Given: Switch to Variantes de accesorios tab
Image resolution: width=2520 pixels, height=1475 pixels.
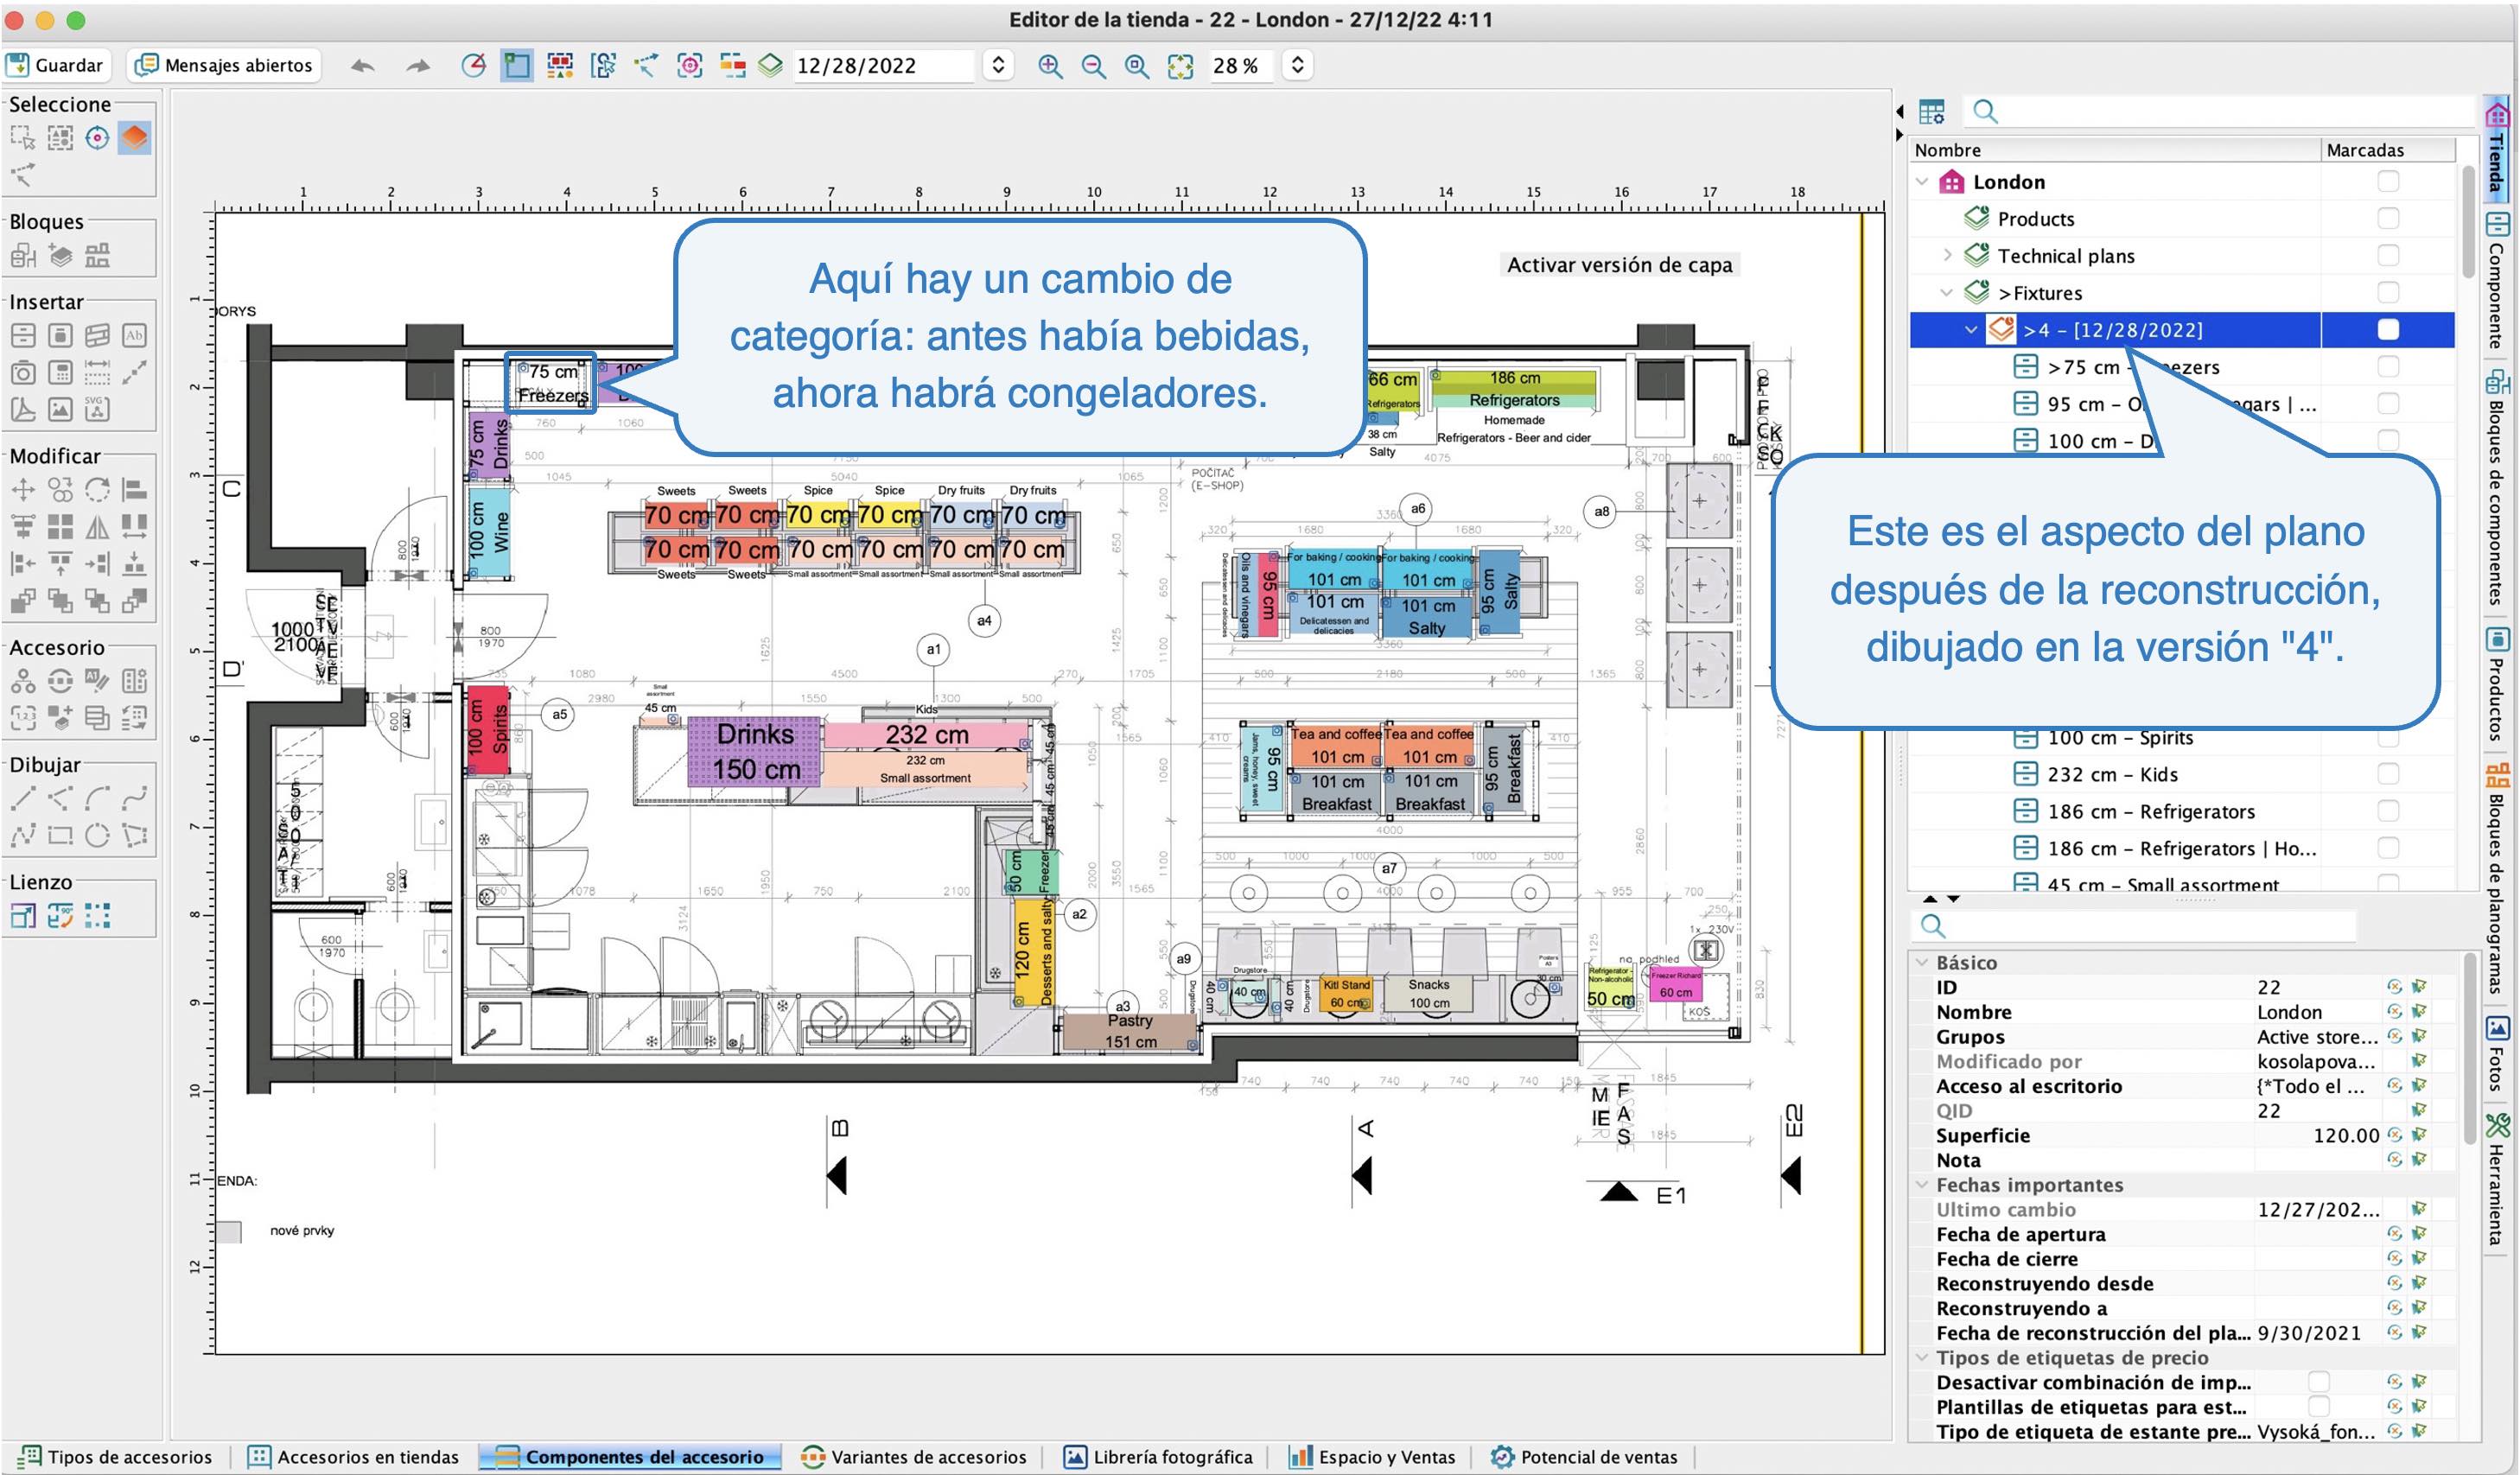Looking at the screenshot, I should tap(914, 1457).
